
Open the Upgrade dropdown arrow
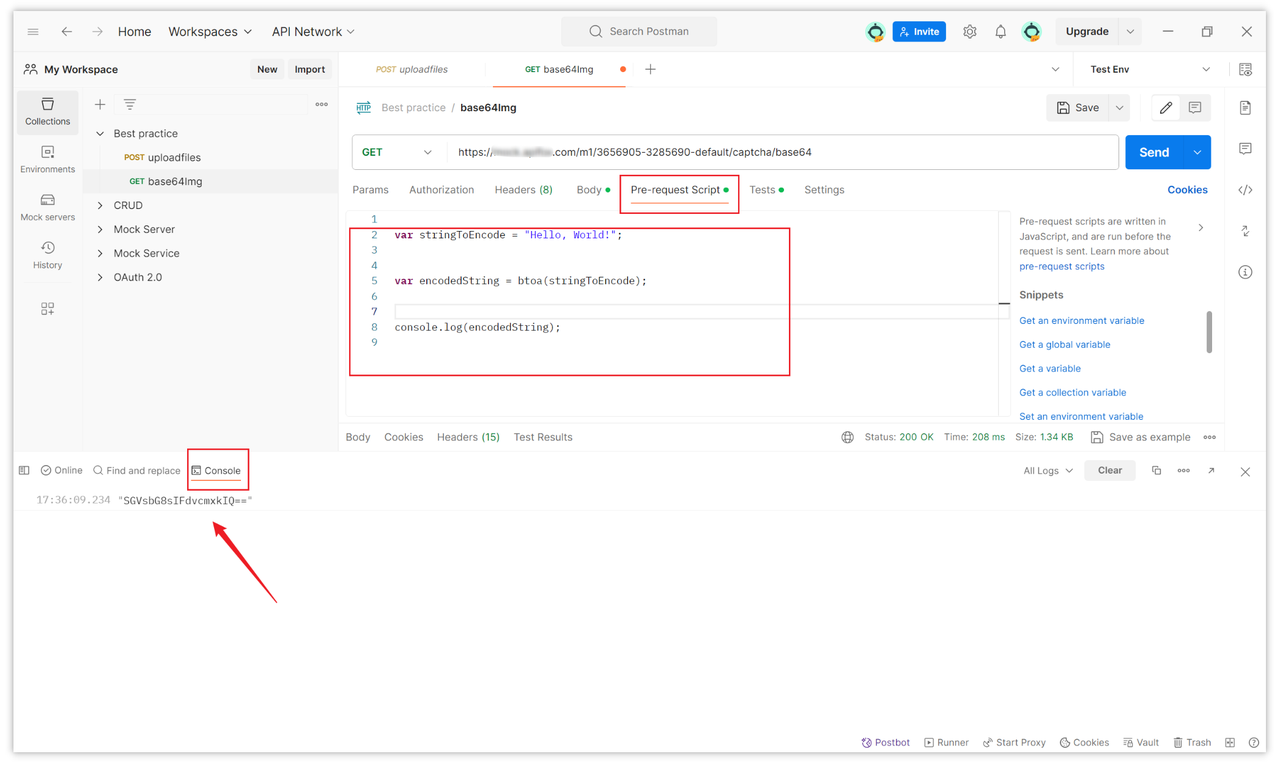tap(1130, 32)
